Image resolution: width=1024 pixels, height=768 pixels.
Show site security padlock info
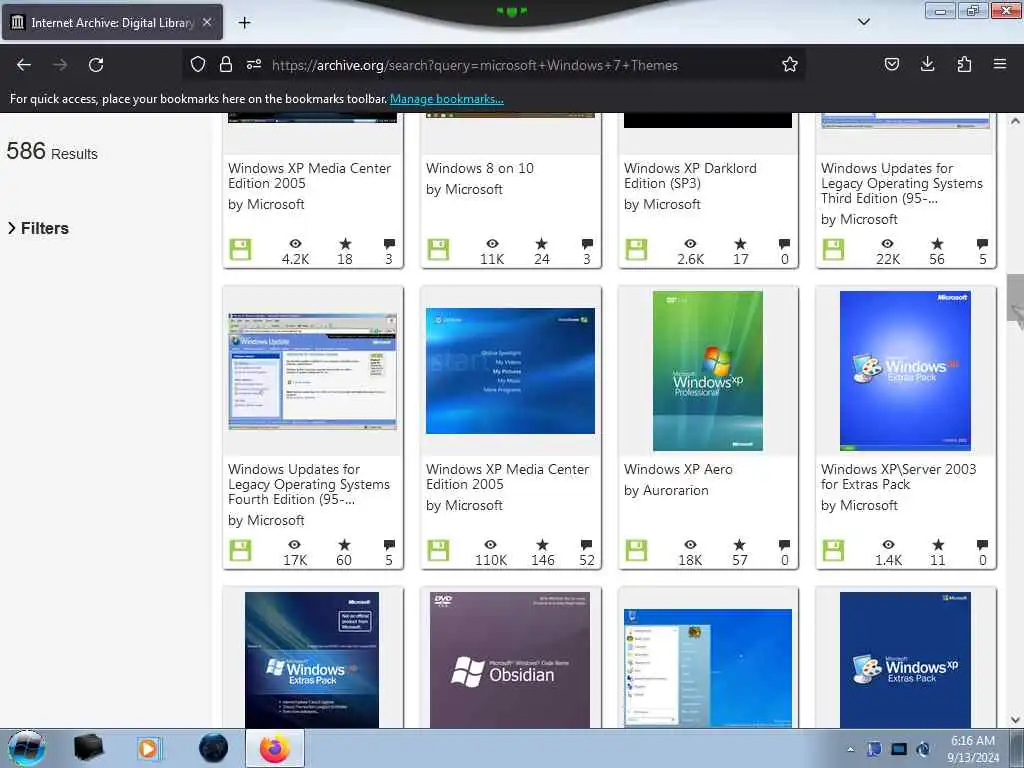pyautogui.click(x=226, y=64)
